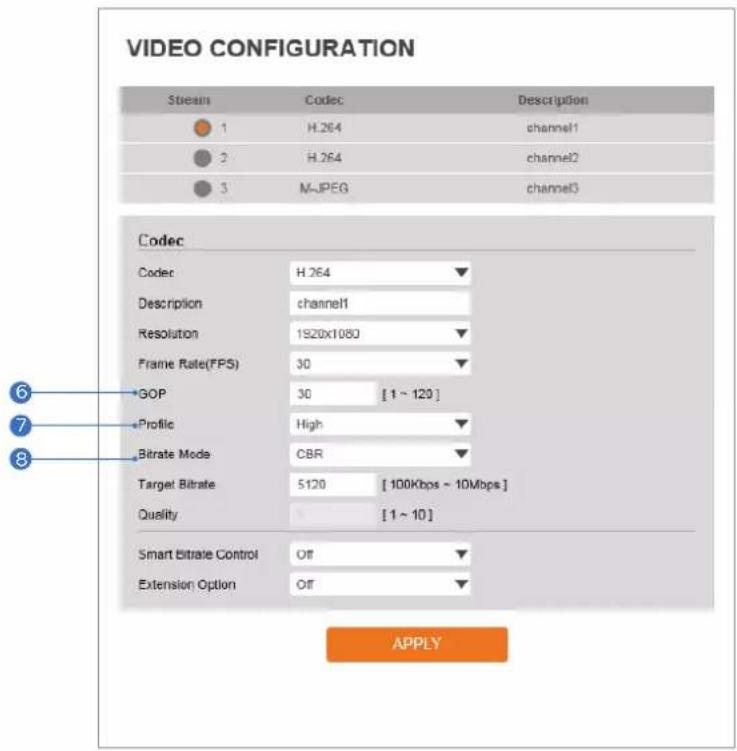The height and width of the screenshot is (751, 737).
Task: Click the H.264 cell in stream 2 row
Action: tap(324, 158)
